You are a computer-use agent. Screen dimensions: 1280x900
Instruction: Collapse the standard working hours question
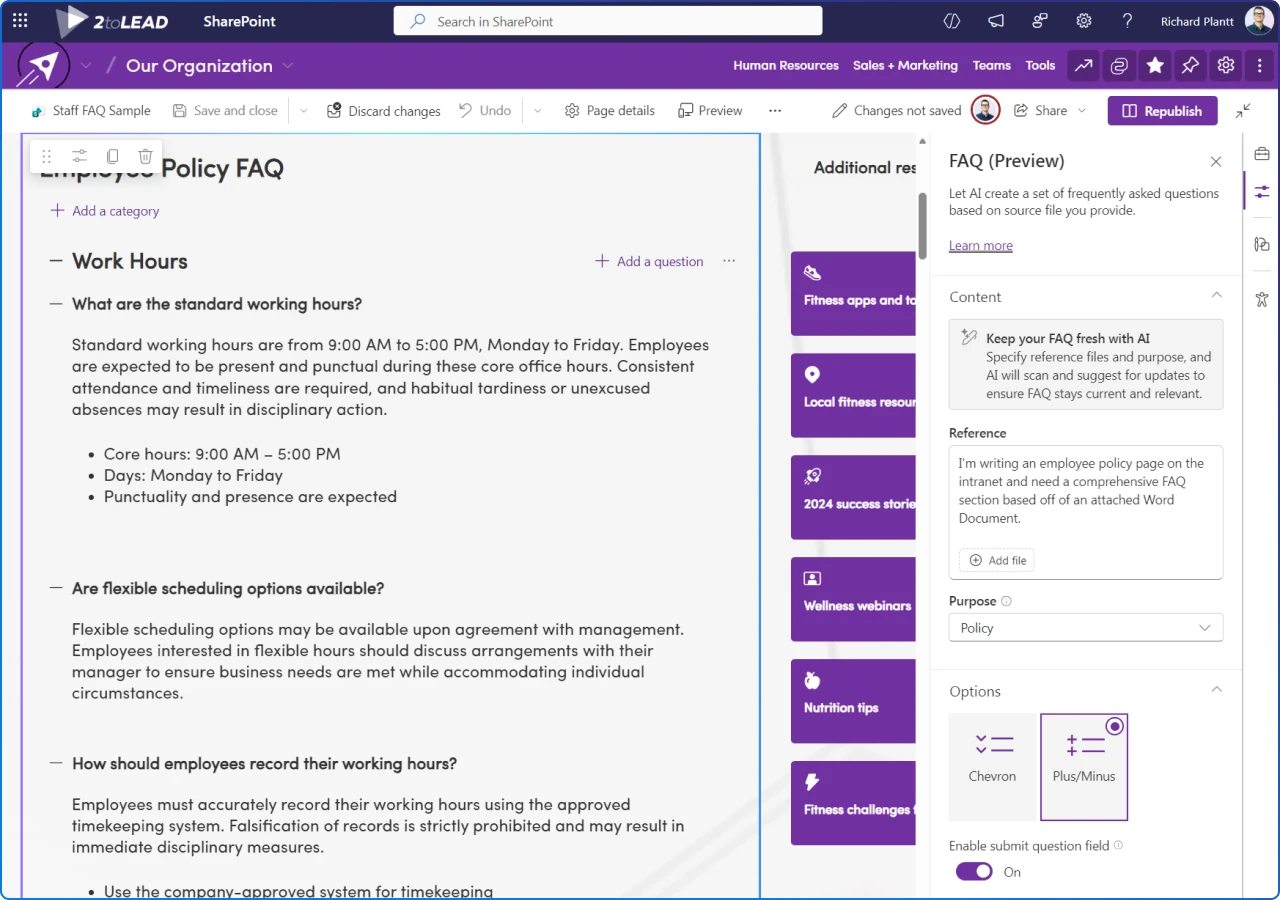pyautogui.click(x=56, y=304)
